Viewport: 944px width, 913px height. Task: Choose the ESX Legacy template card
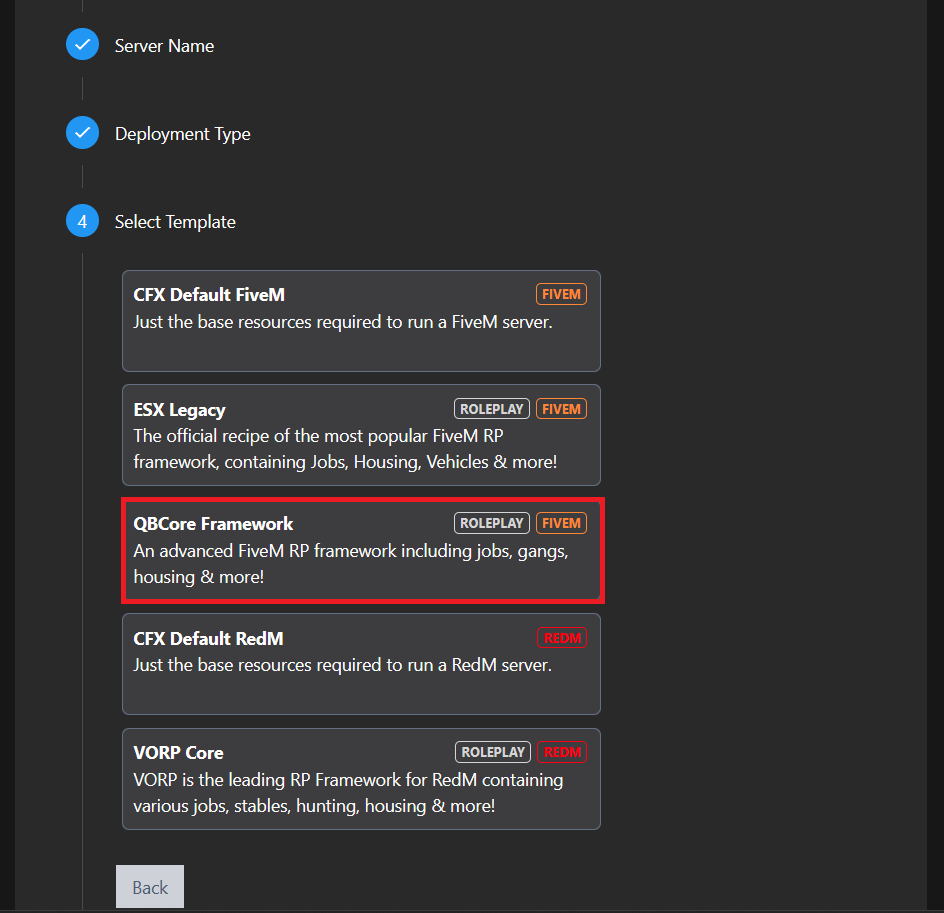pos(361,435)
